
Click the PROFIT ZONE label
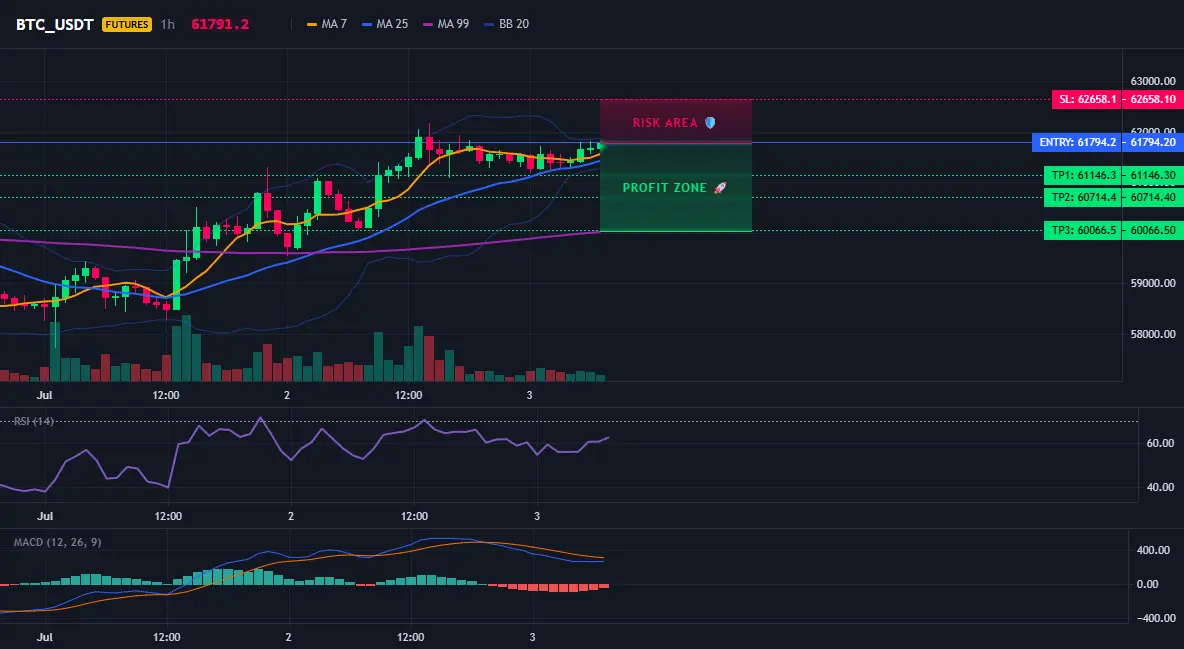[674, 187]
